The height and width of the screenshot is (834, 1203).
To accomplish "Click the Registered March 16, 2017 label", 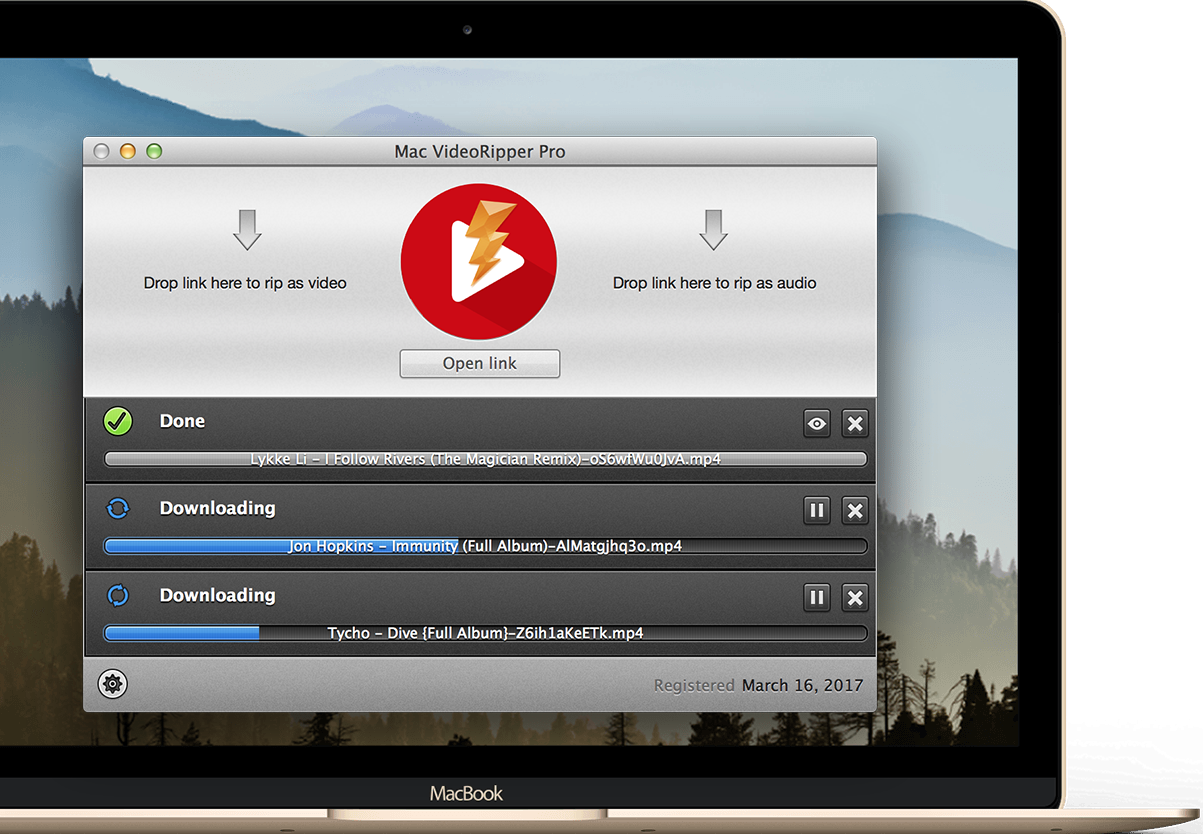I will [757, 686].
